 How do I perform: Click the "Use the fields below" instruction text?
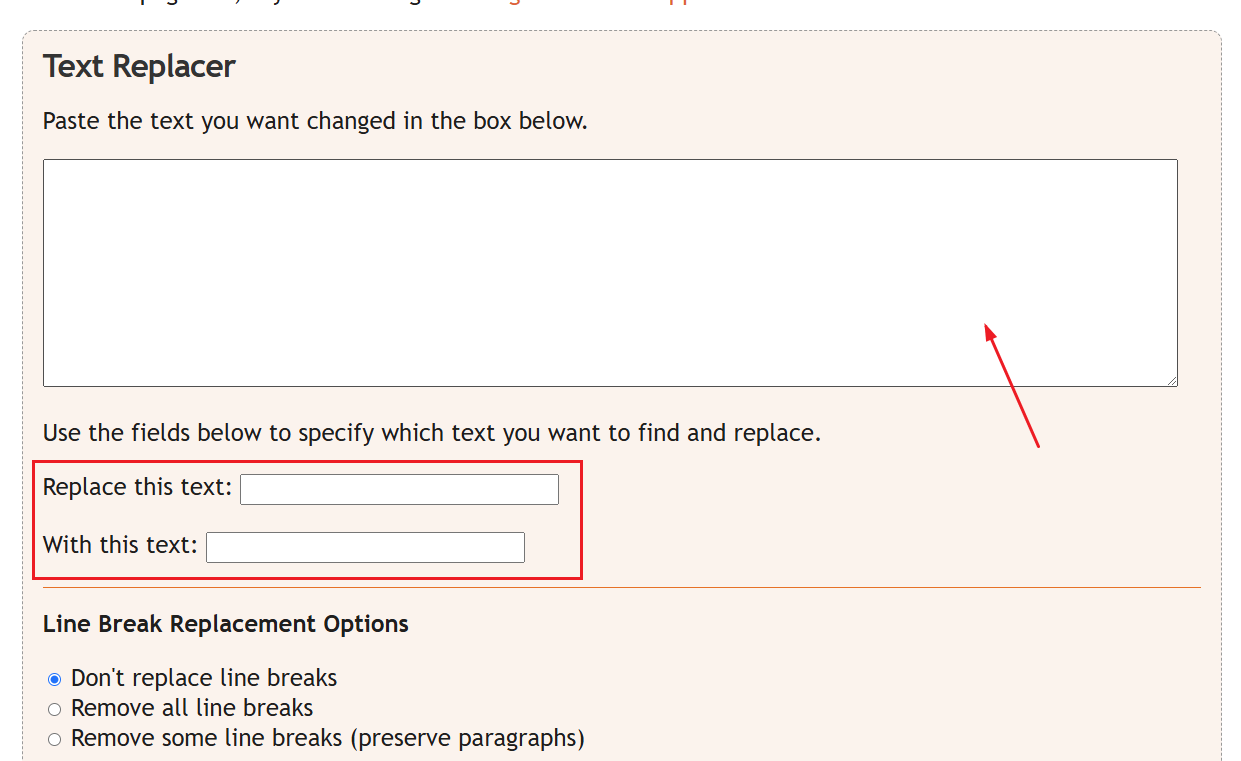[431, 434]
